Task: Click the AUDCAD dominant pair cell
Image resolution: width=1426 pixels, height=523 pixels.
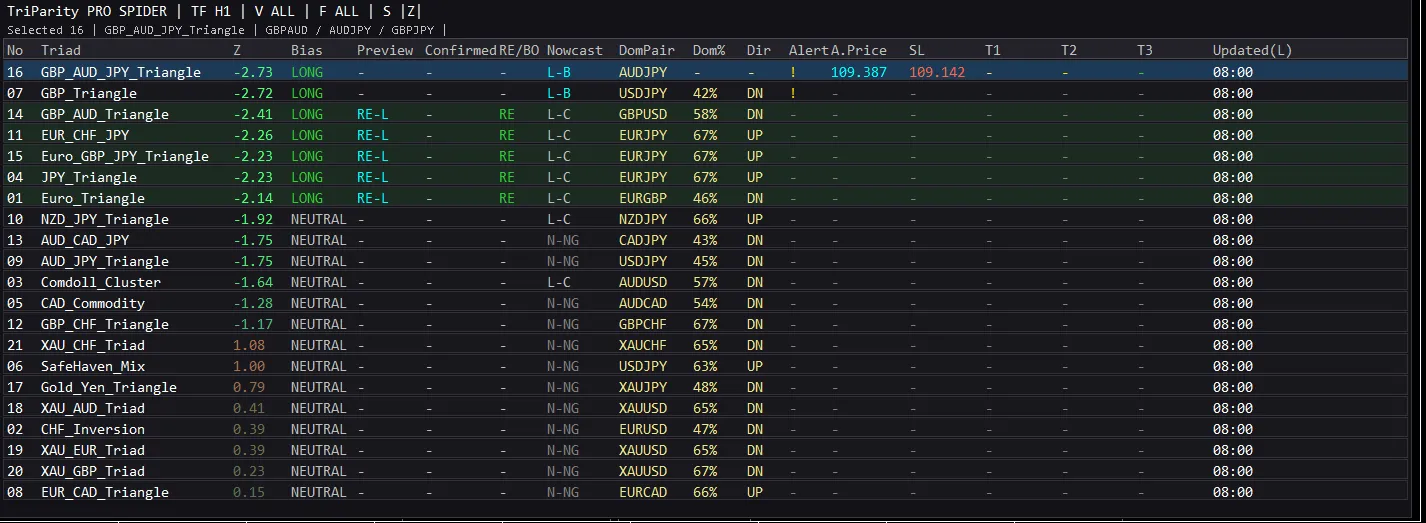Action: (x=643, y=303)
